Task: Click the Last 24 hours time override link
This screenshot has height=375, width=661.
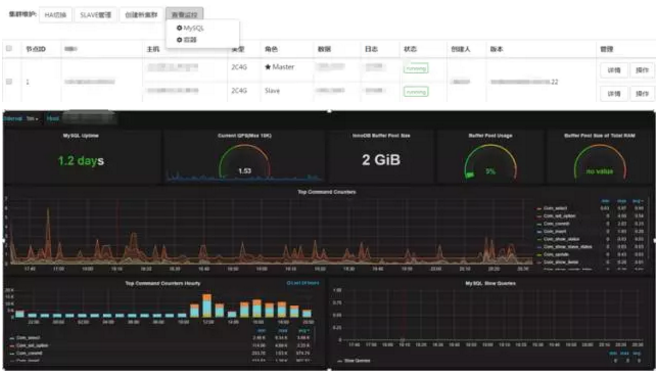Action: (303, 283)
